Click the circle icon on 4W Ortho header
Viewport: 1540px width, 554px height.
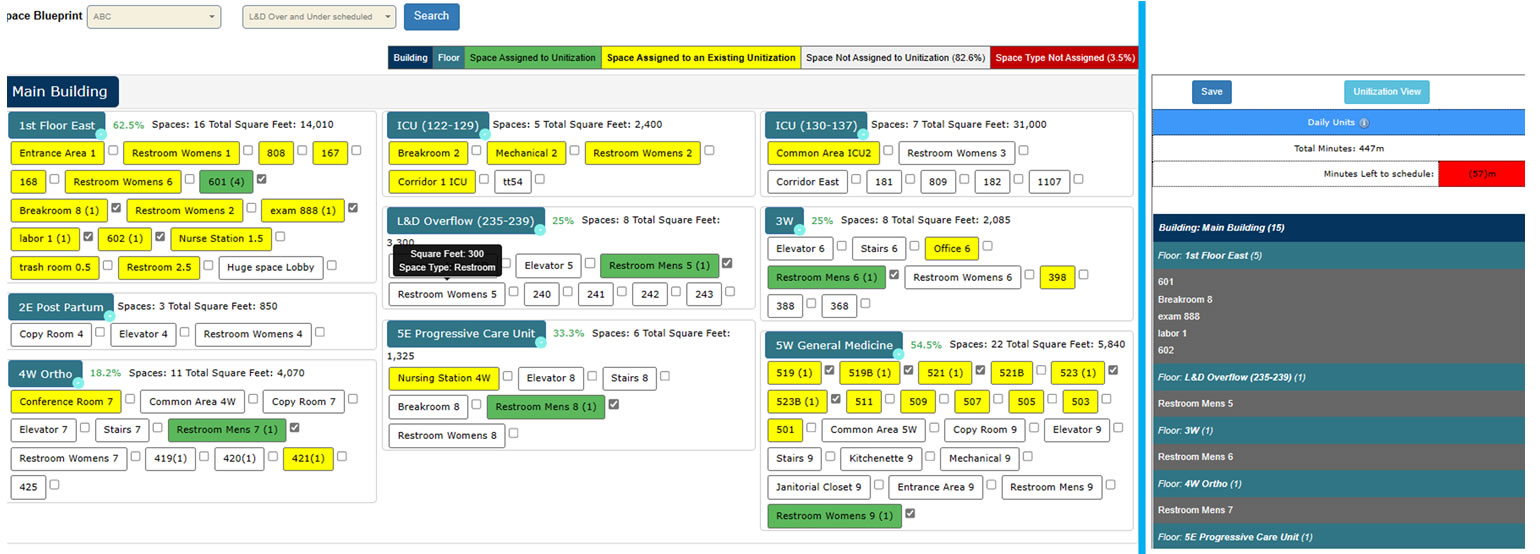pyautogui.click(x=78, y=382)
